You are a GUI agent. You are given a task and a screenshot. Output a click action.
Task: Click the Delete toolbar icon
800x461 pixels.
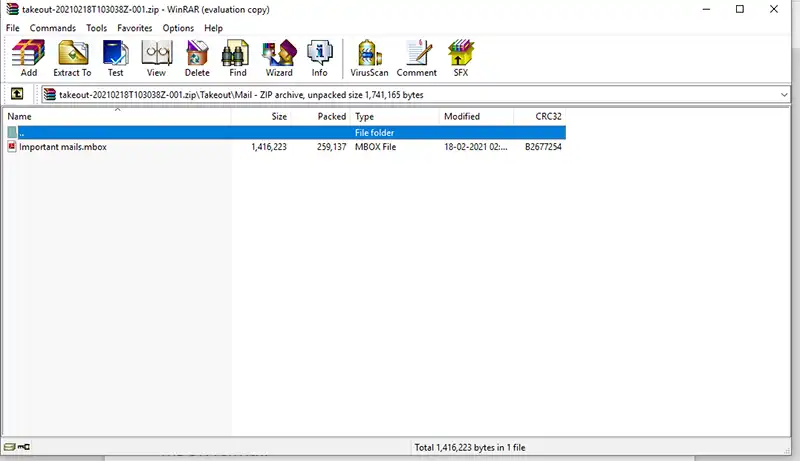click(x=197, y=58)
